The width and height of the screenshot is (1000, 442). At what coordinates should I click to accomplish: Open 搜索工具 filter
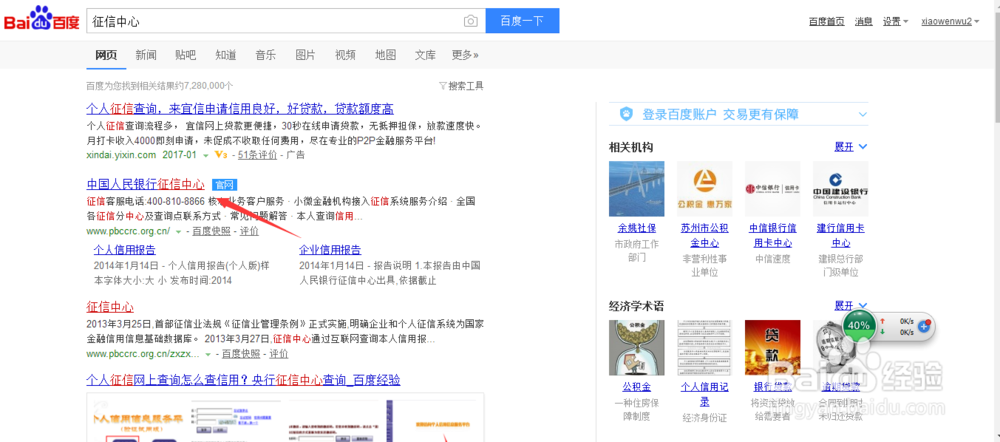pyautogui.click(x=461, y=85)
